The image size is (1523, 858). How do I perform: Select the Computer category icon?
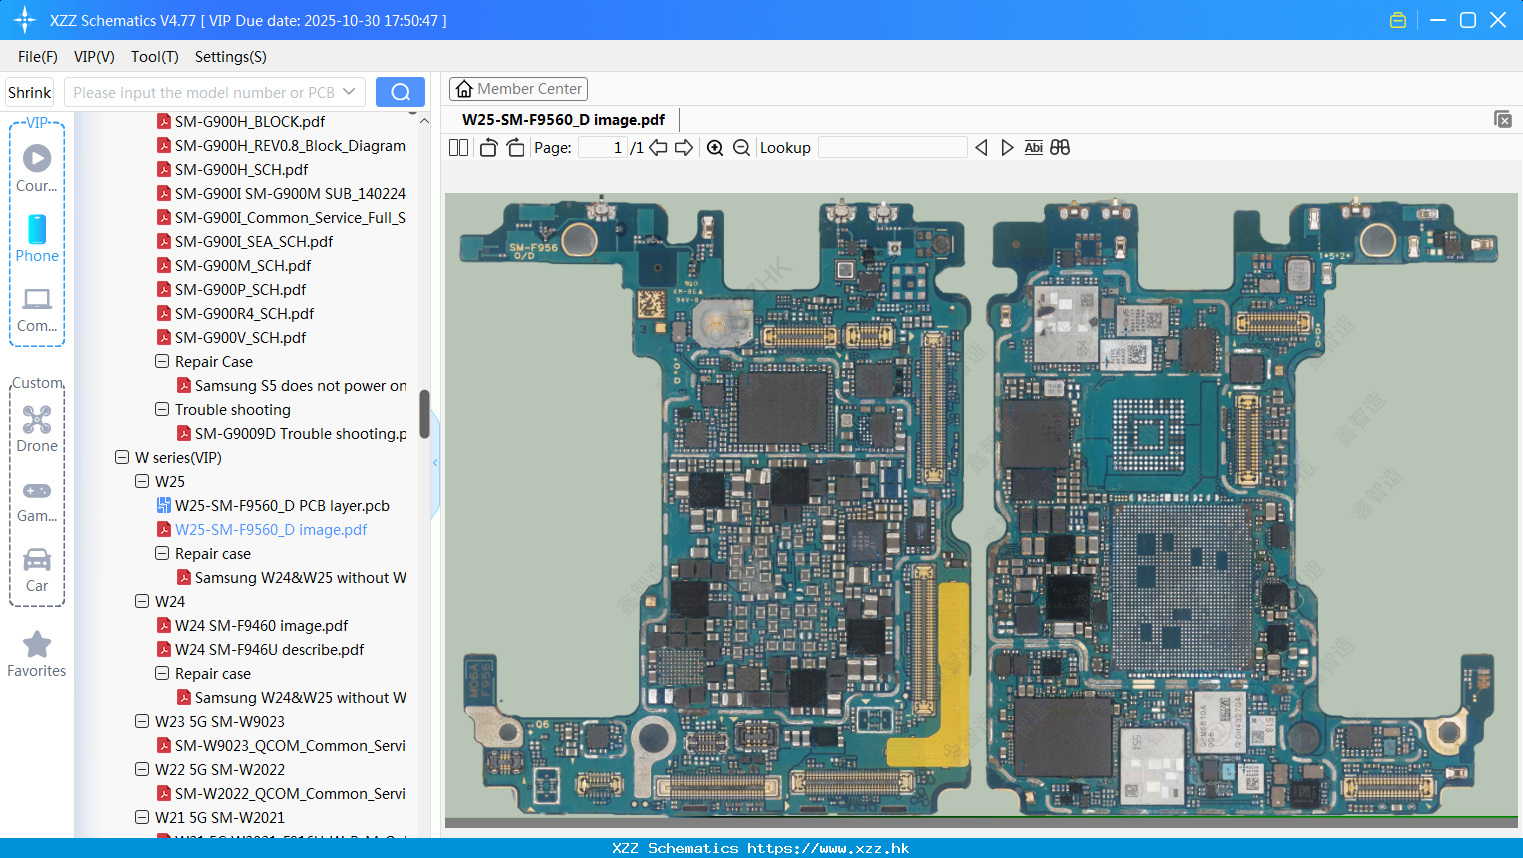(37, 310)
